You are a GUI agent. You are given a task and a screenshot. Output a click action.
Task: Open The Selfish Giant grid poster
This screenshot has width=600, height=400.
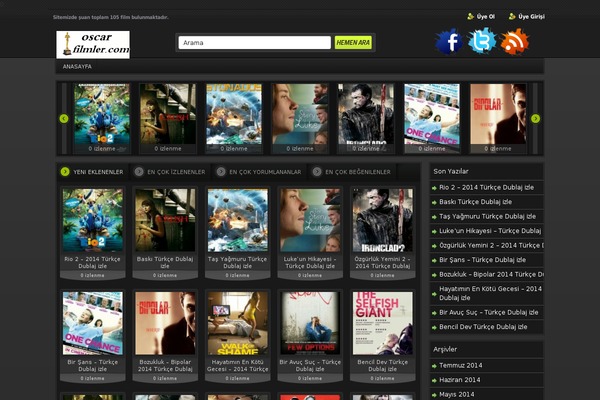(x=383, y=323)
